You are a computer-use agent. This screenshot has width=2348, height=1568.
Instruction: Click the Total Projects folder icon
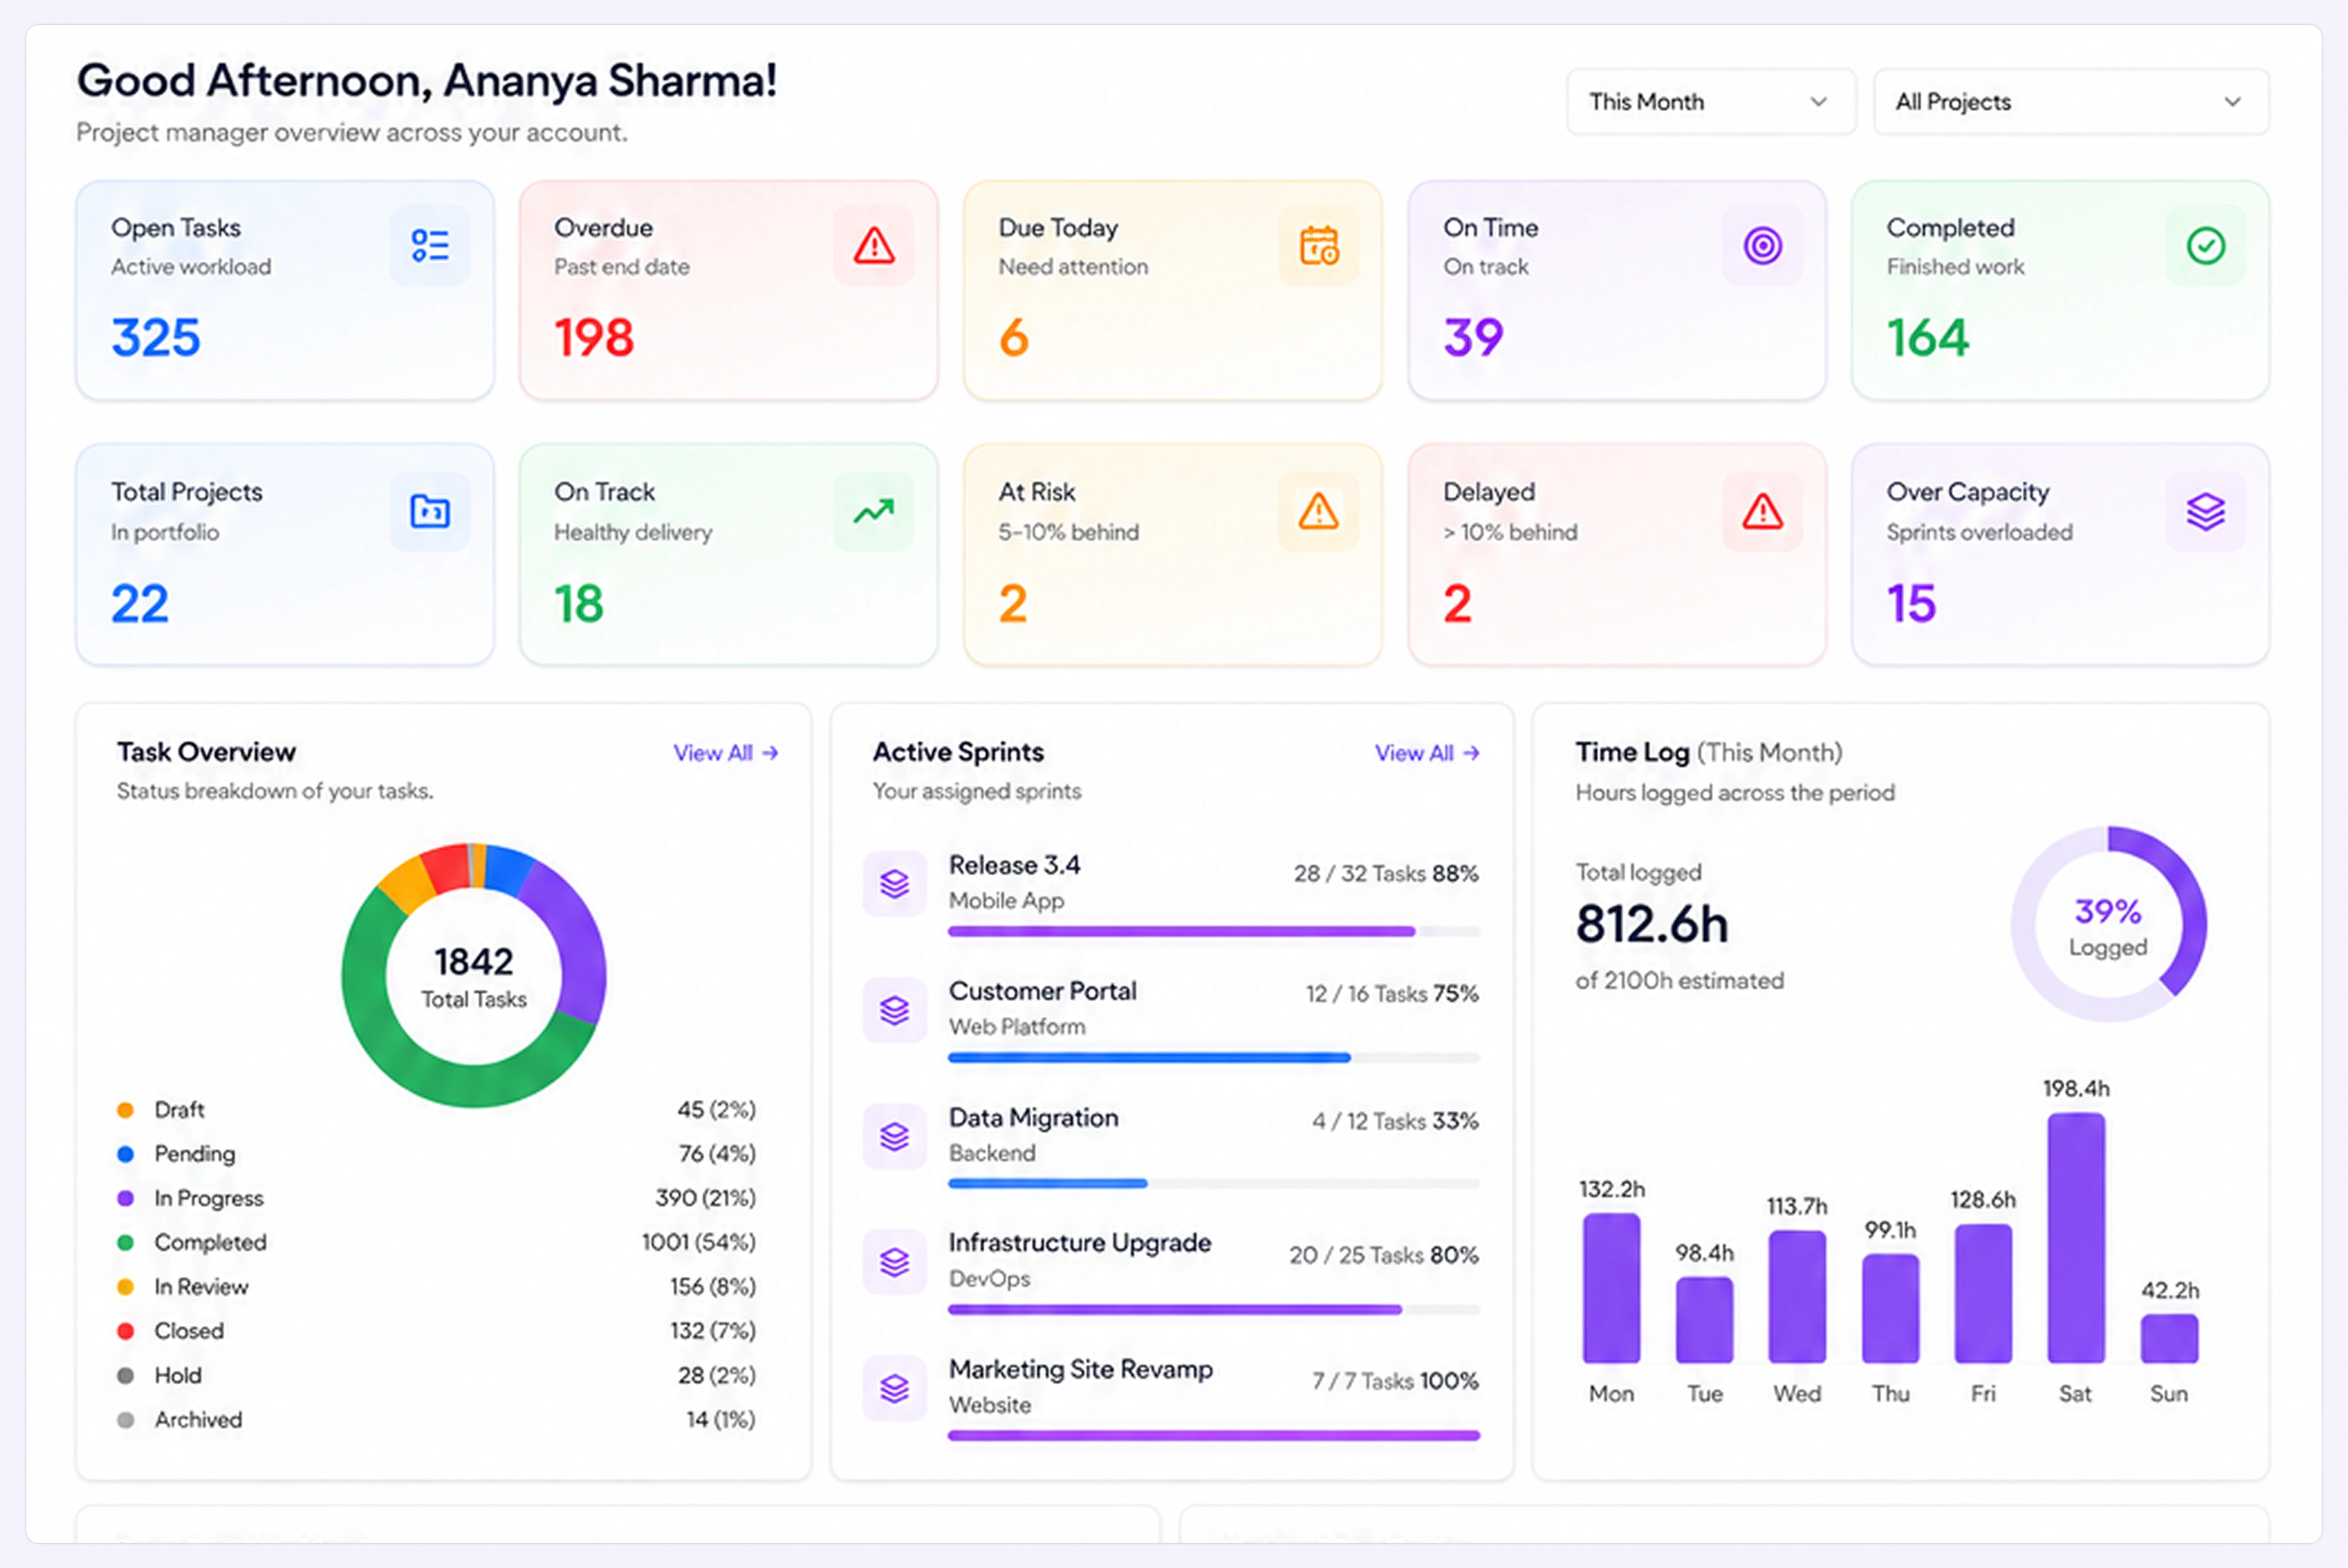click(430, 511)
